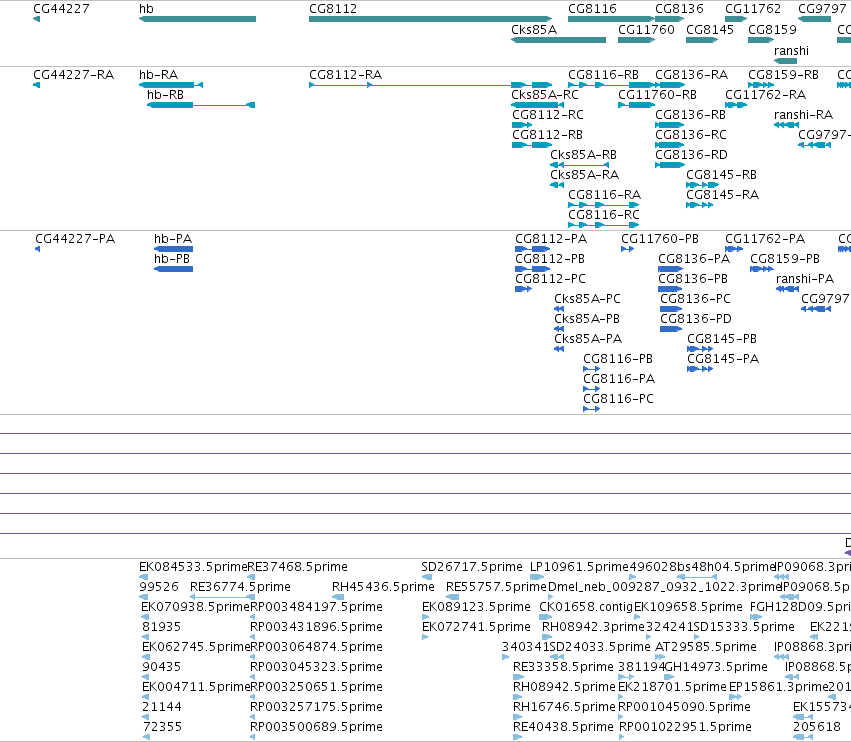Click the CG44227 gene label
This screenshot has width=851, height=742.
pos(61,9)
